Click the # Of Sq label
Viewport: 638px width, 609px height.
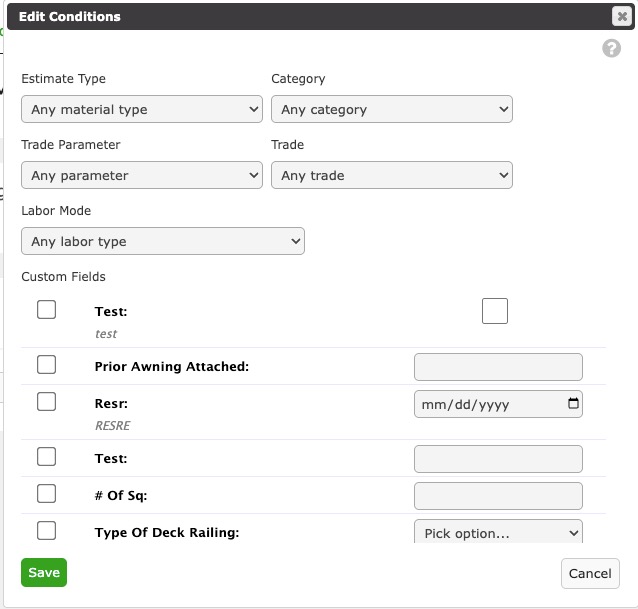[x=121, y=495]
